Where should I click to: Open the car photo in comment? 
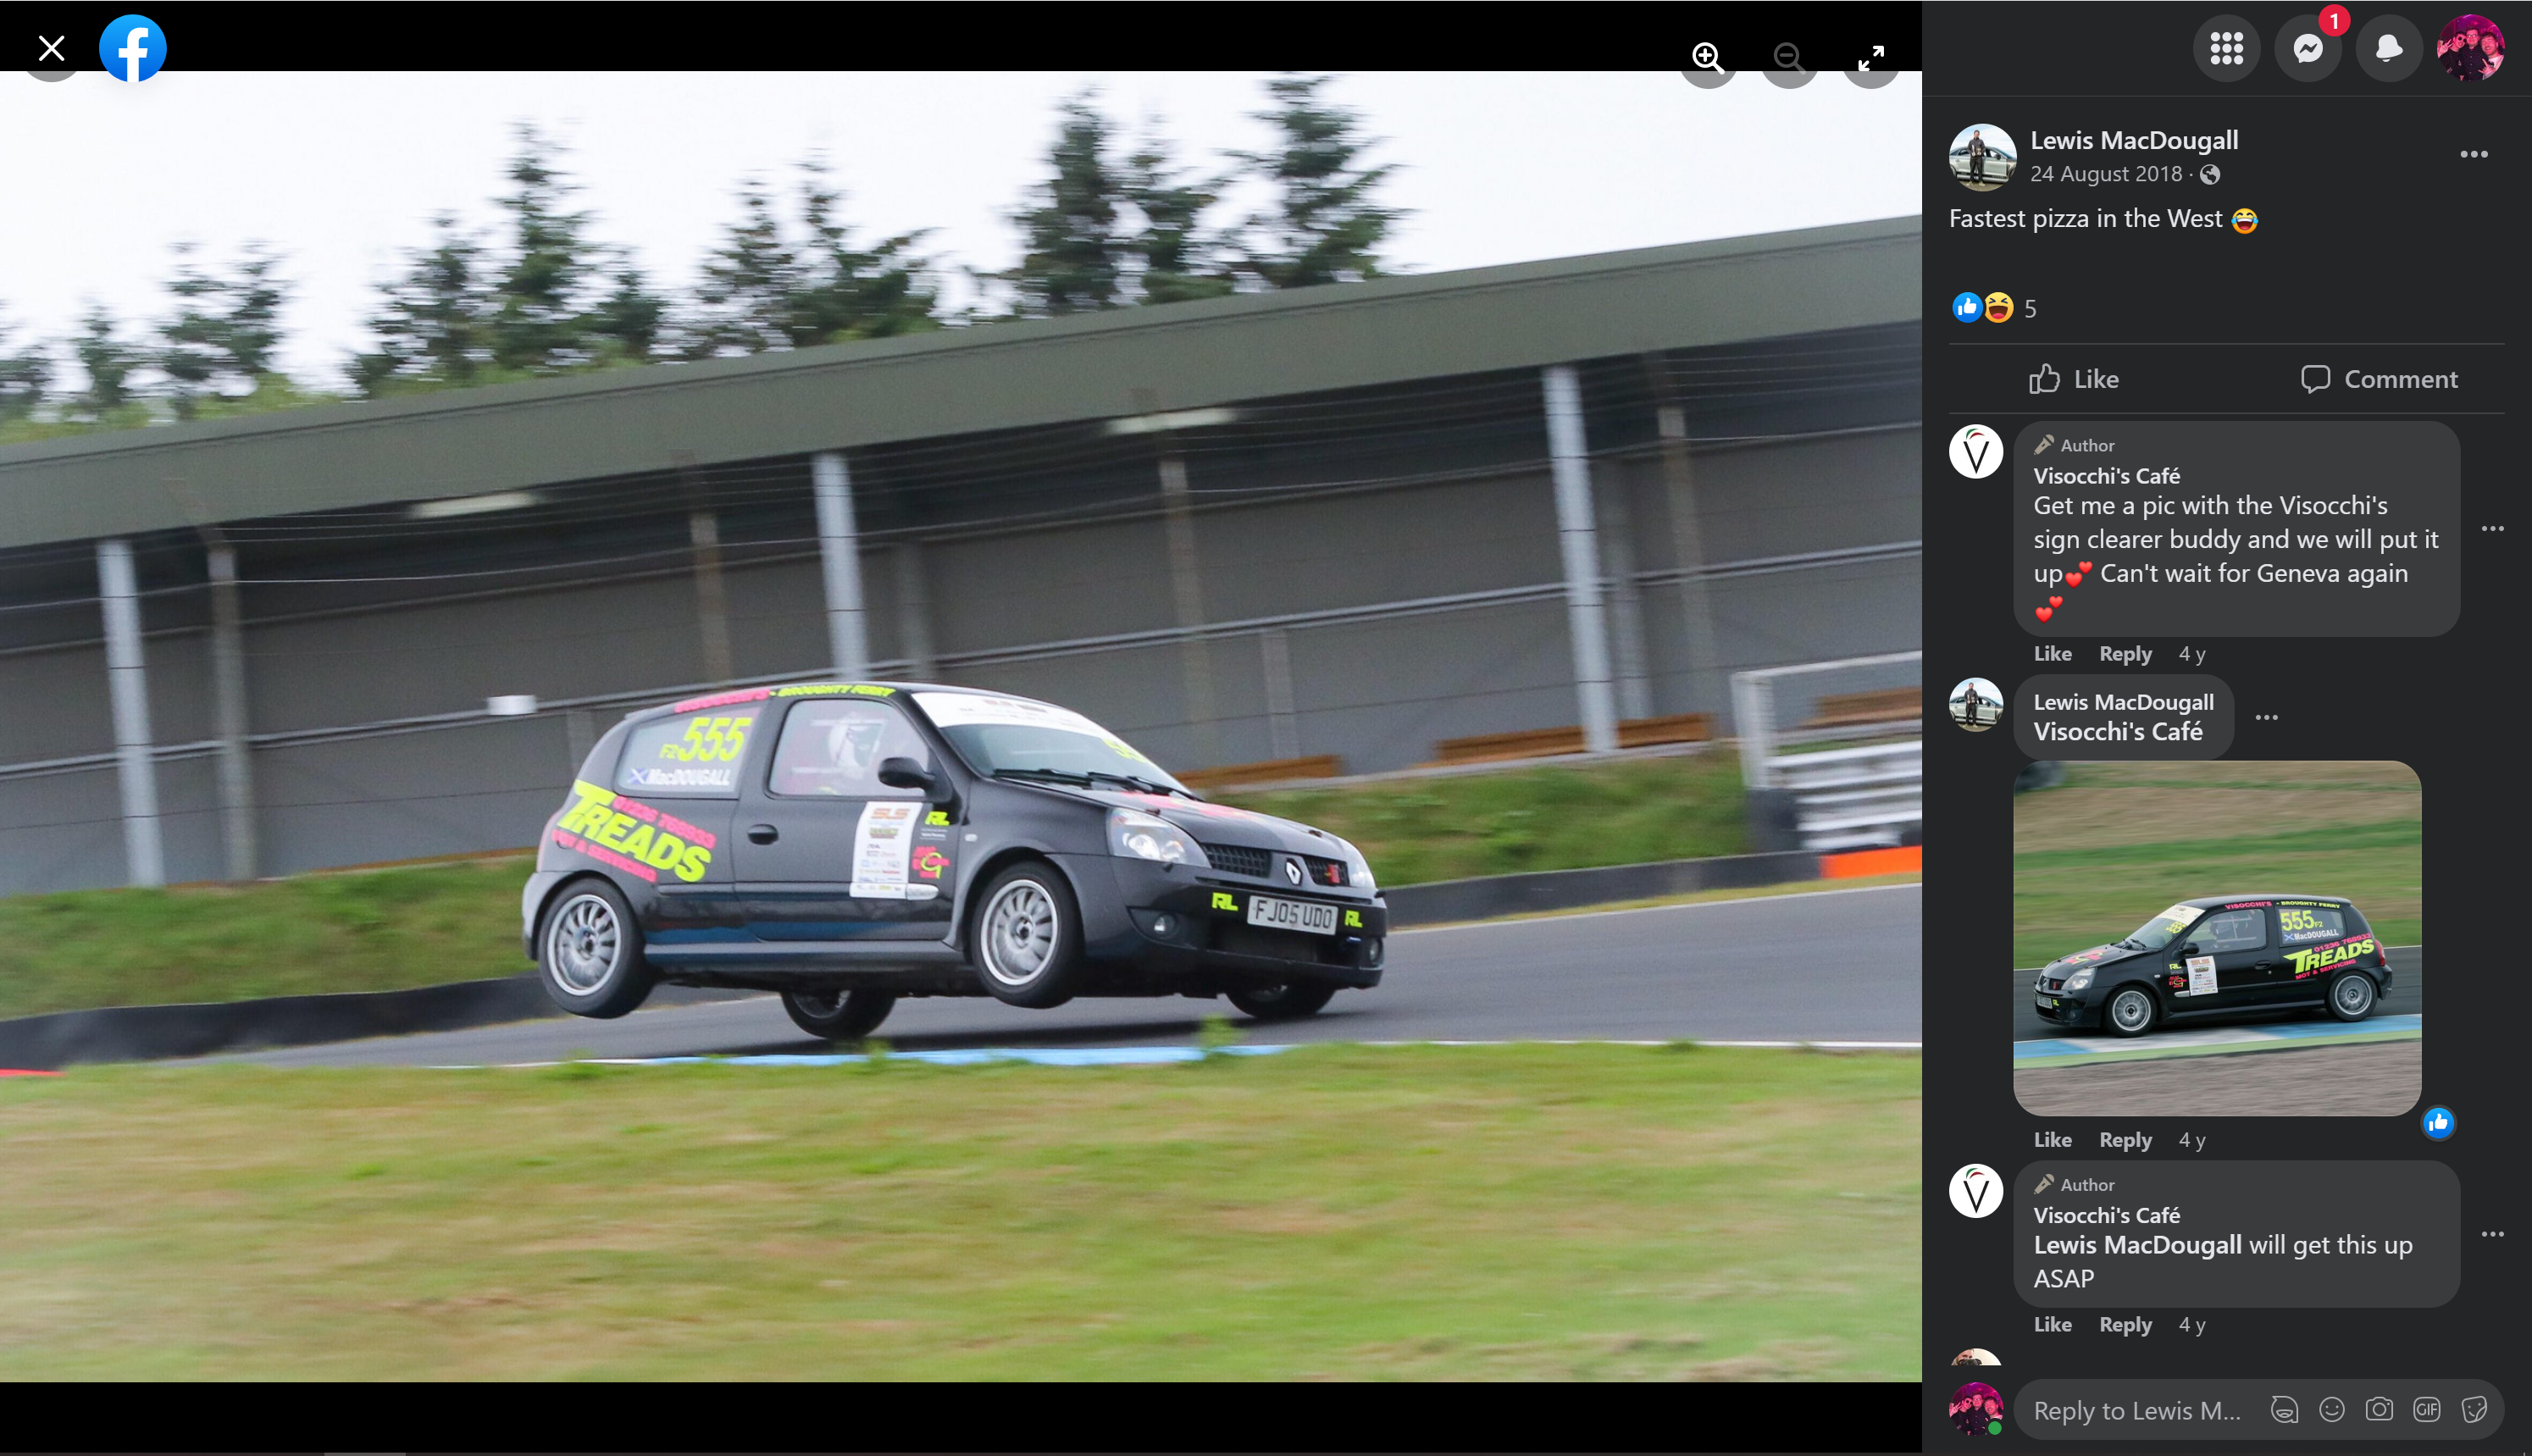click(x=2217, y=938)
